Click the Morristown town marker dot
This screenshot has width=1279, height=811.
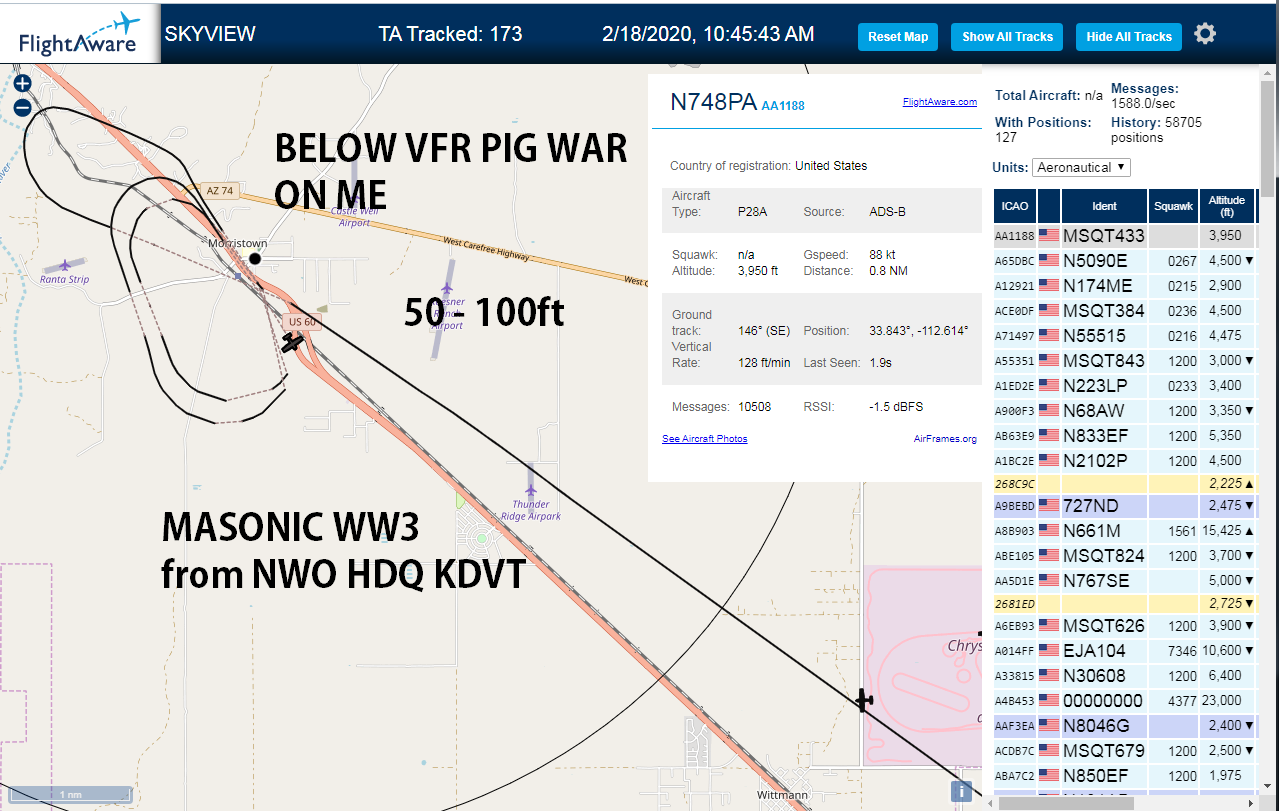point(255,259)
